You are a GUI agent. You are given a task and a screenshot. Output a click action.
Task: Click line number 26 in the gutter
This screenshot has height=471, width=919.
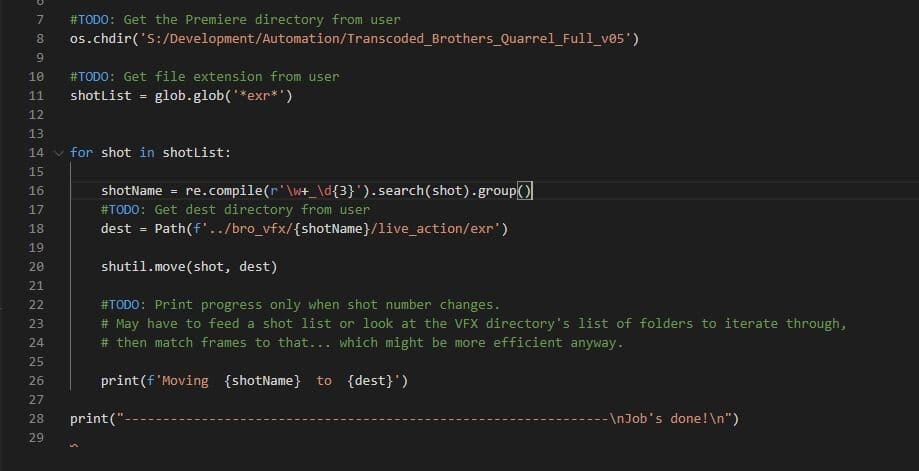tap(37, 381)
